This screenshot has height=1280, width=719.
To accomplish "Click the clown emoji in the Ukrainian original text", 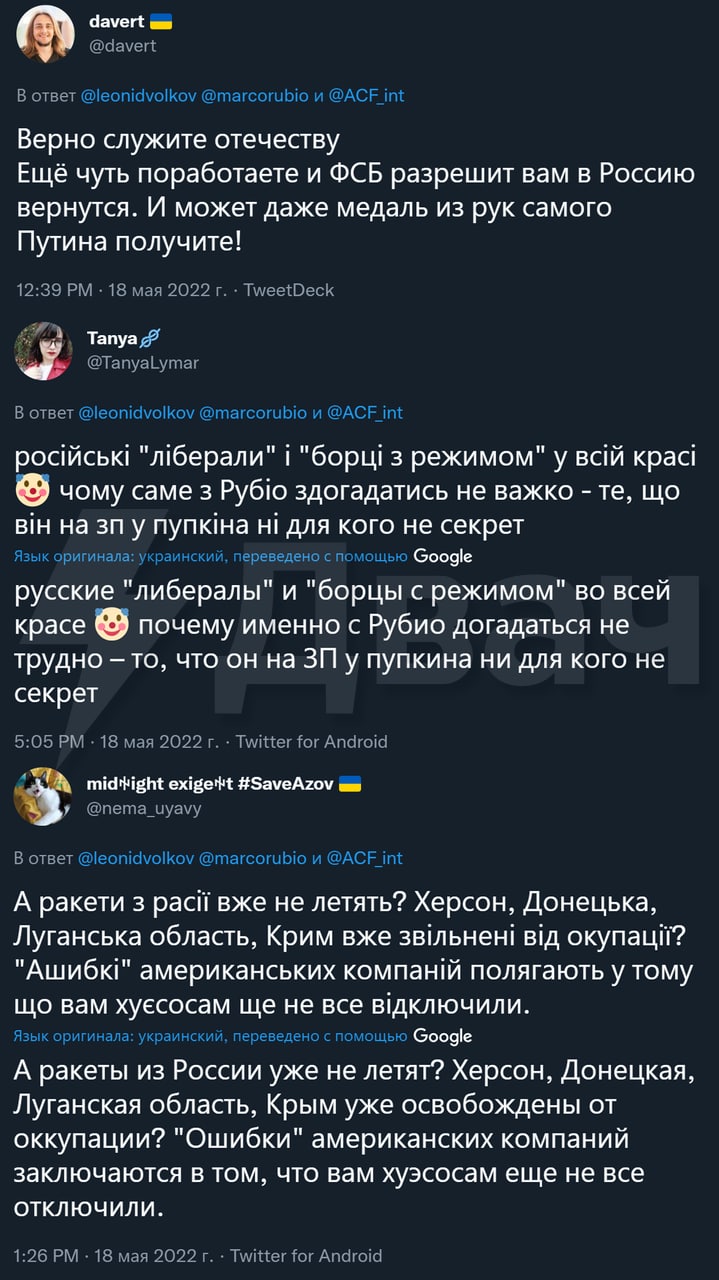I will (34, 491).
